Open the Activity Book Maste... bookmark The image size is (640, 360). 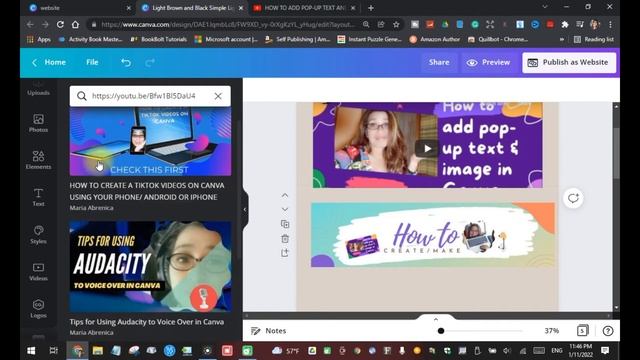(x=90, y=40)
